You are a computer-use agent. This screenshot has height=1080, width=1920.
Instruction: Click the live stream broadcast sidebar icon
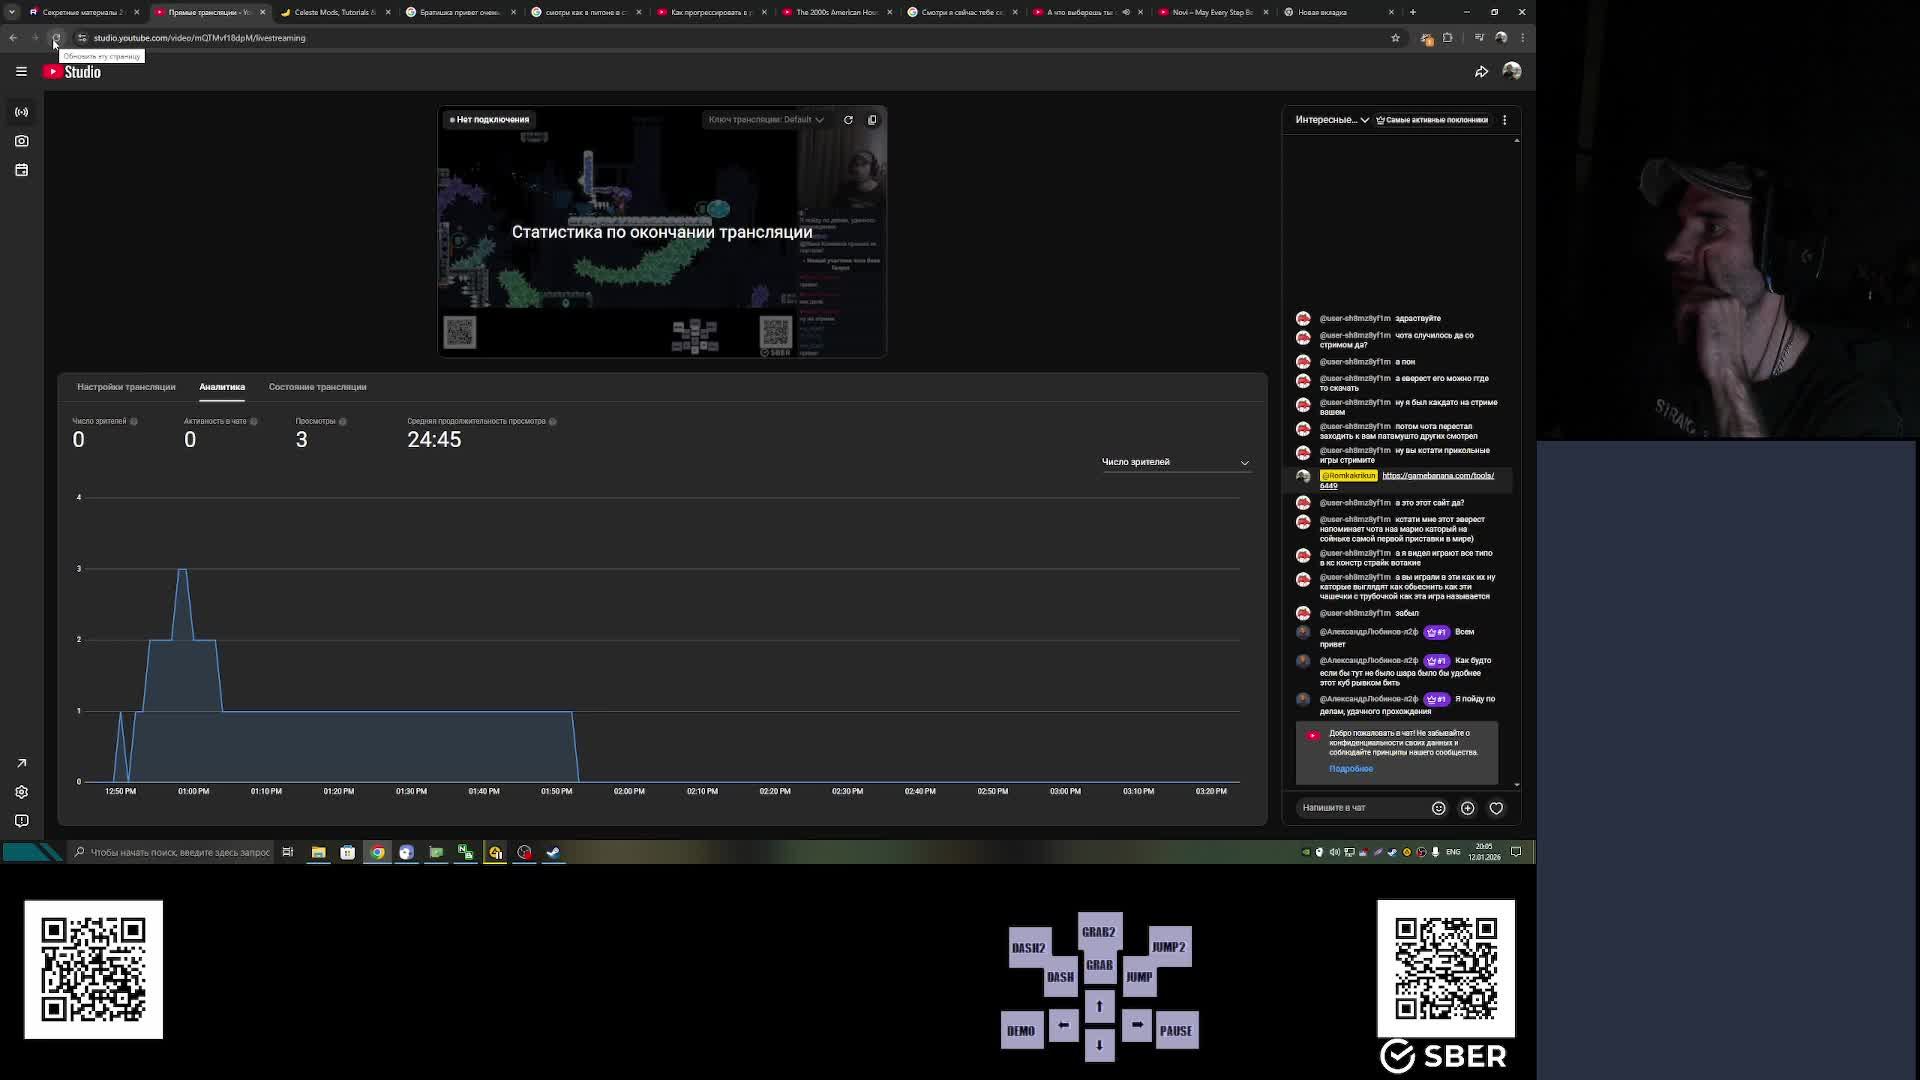pos(21,112)
